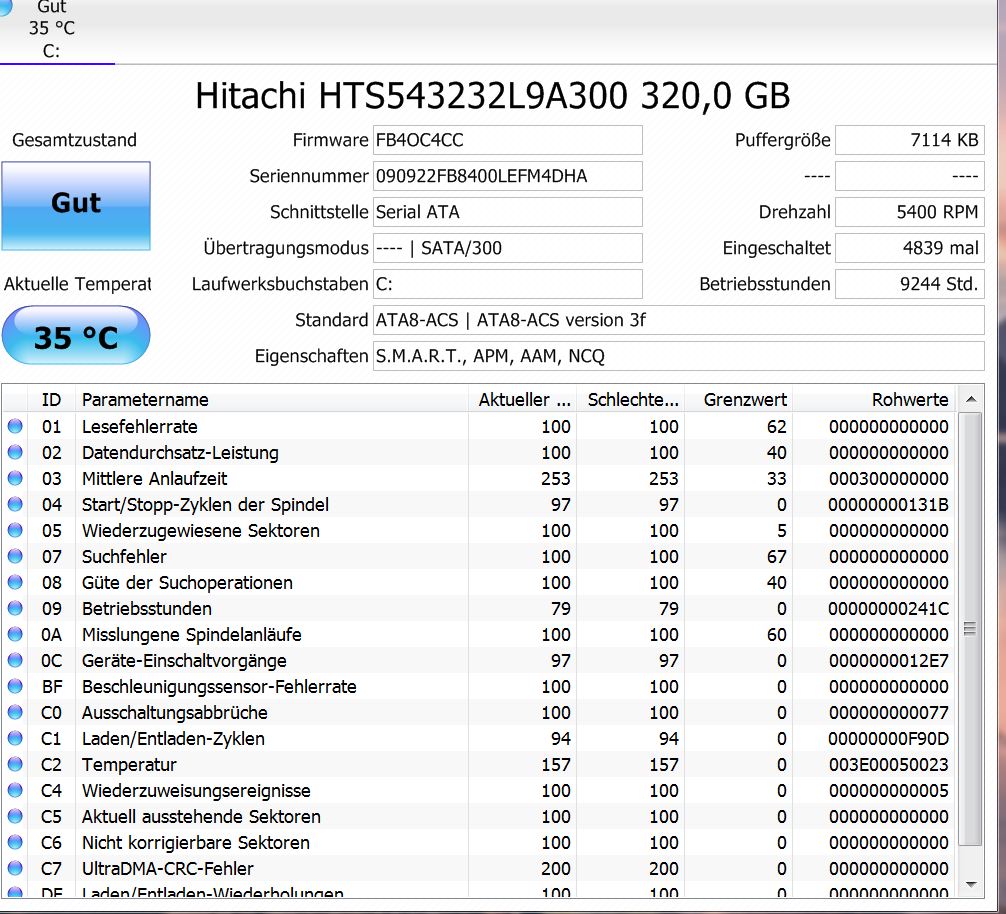Click status icon of UltraDMA-CRC-Fehler row
Viewport: 1006px width, 914px height.
click(15, 868)
